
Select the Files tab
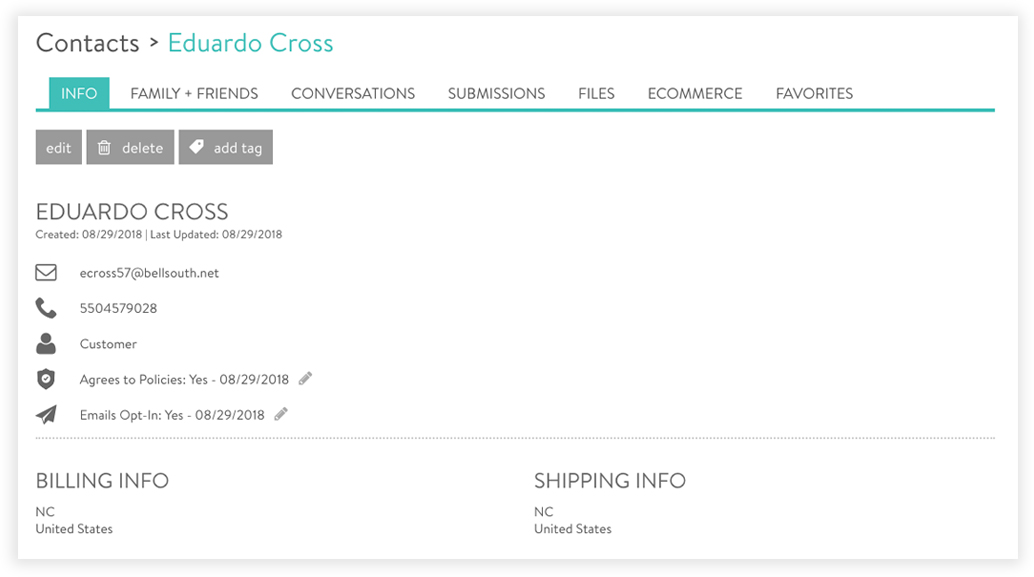pyautogui.click(x=596, y=93)
